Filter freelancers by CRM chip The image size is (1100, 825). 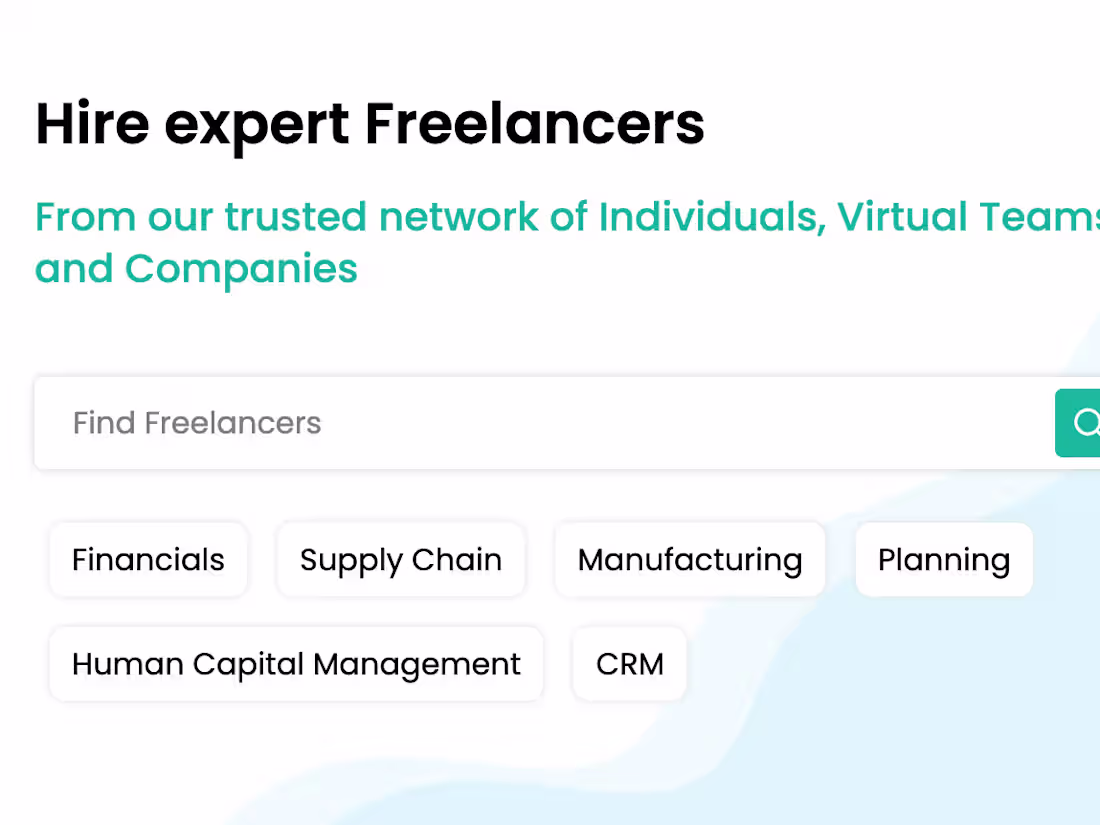point(629,664)
